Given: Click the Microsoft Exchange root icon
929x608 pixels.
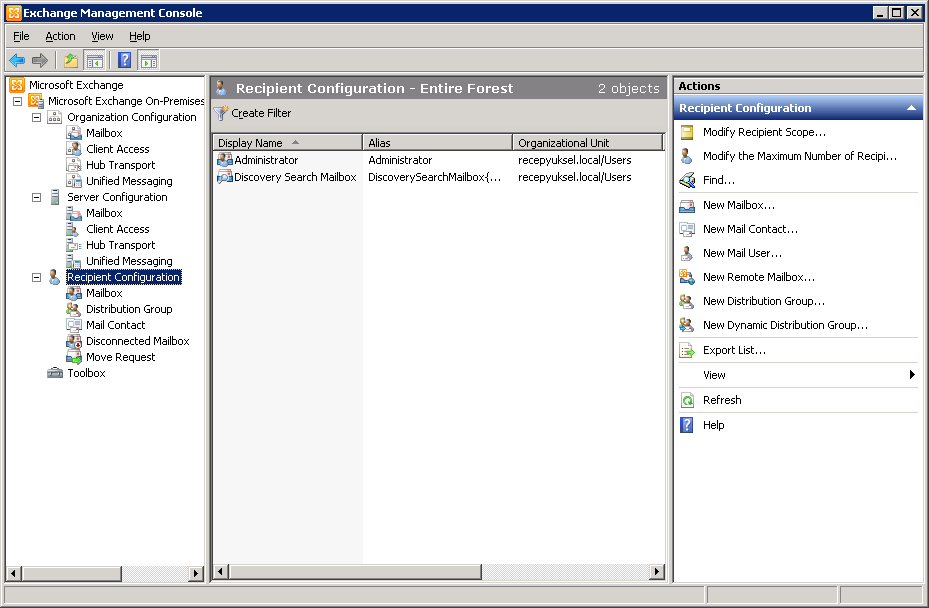Looking at the screenshot, I should pos(17,85).
